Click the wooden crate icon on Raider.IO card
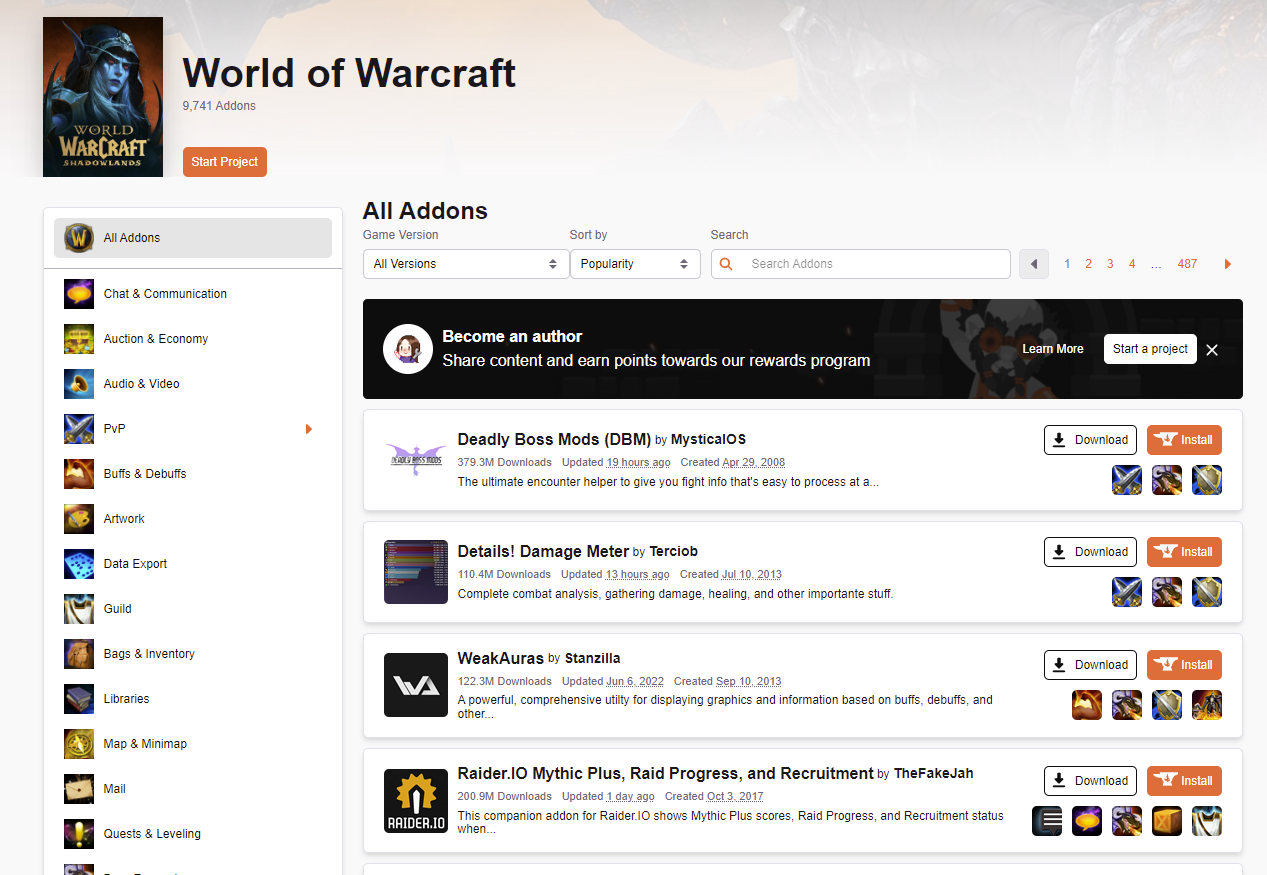This screenshot has width=1267, height=875. (x=1167, y=821)
